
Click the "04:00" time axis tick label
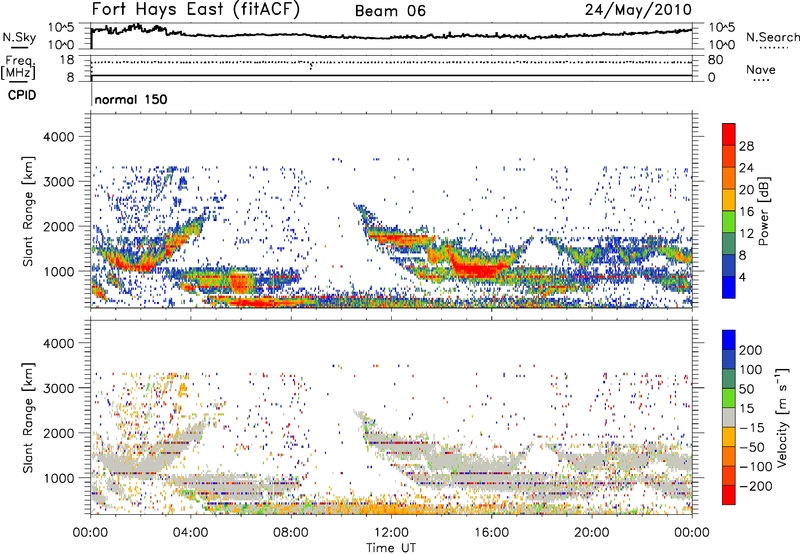point(190,533)
